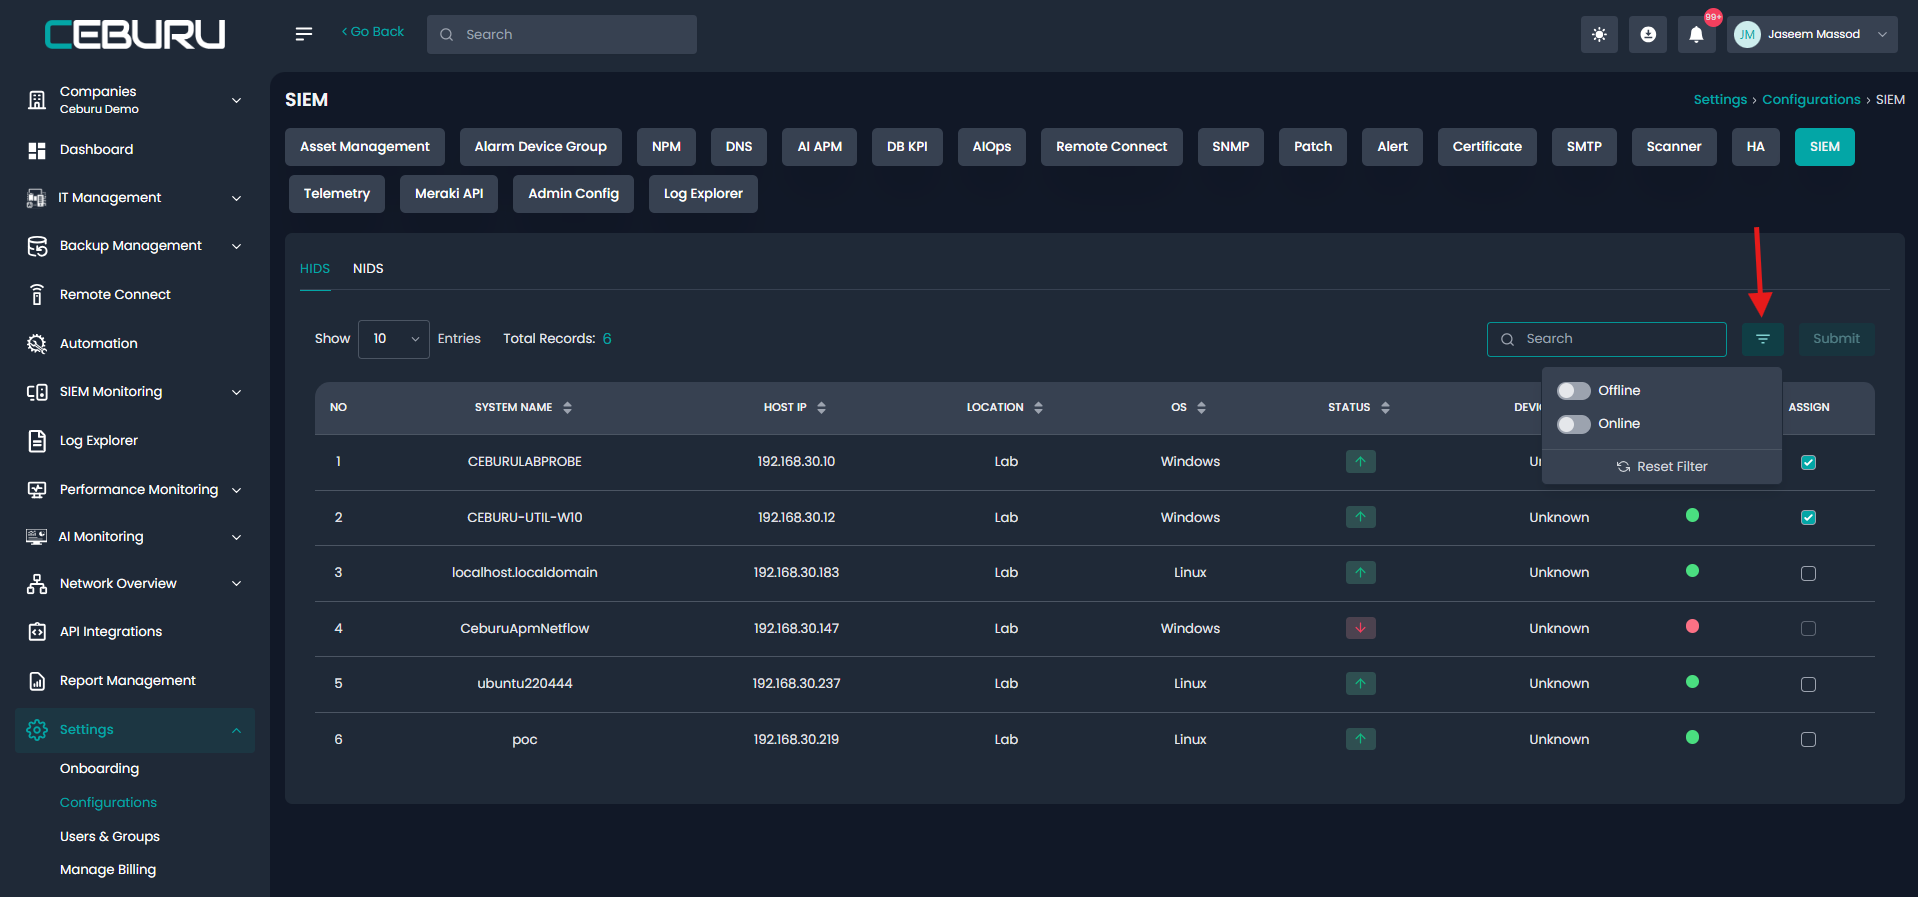Click the SIEM Monitoring sidebar icon
Screen dimensions: 1918x897
(x=37, y=392)
